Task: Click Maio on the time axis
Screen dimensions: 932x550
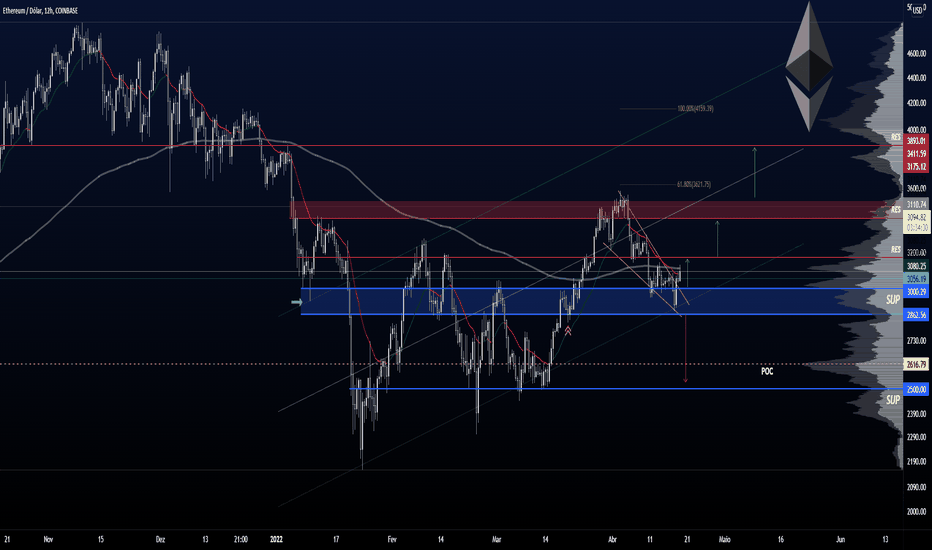Action: point(724,540)
